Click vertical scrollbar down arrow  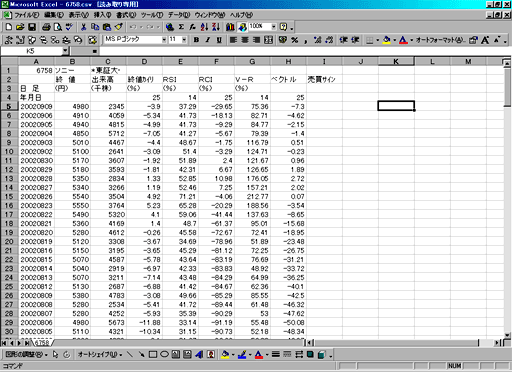coord(507,335)
